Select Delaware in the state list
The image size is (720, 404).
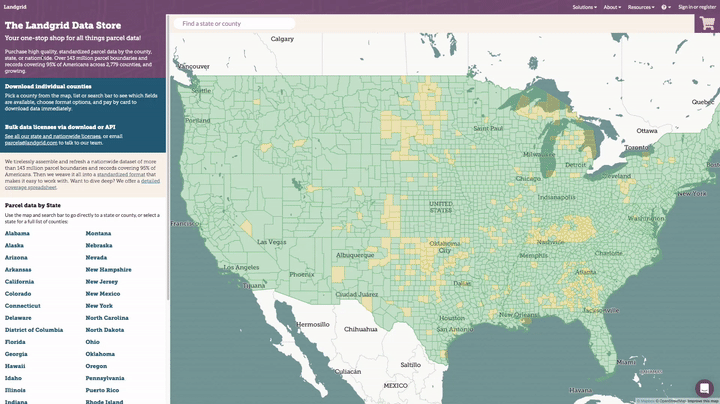tap(18, 318)
